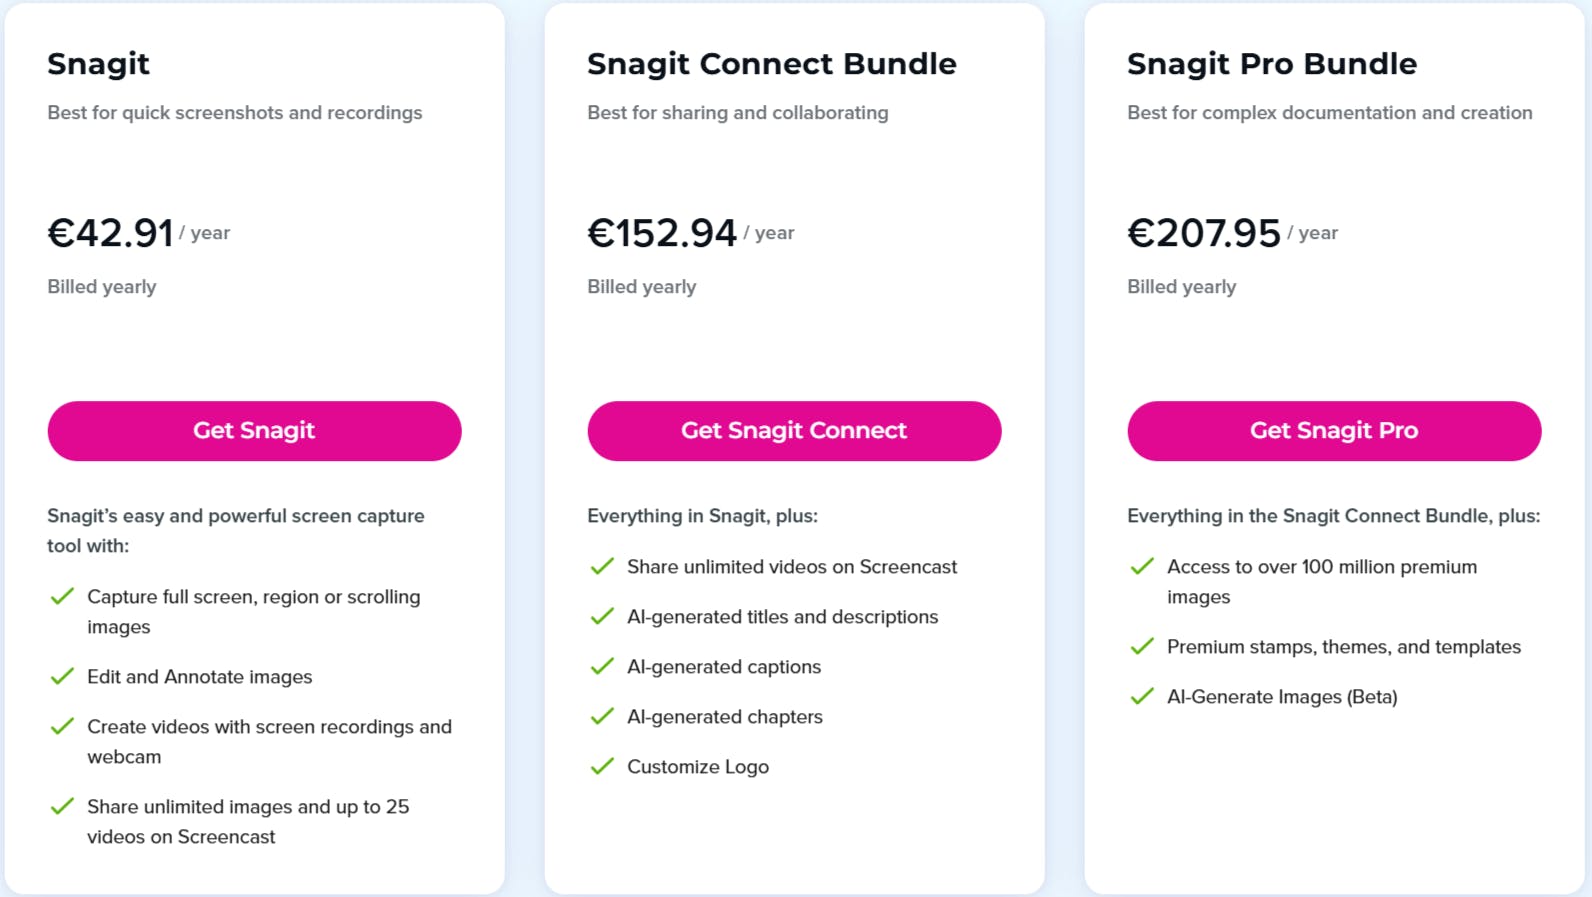Click checkmark next to 'Create videos with screen recordings'
This screenshot has height=897, width=1592.
click(62, 726)
